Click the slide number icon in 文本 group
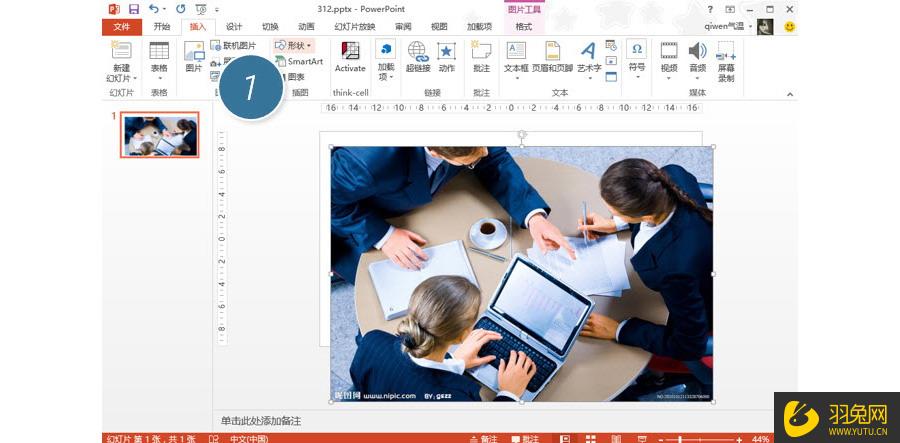 click(x=611, y=61)
